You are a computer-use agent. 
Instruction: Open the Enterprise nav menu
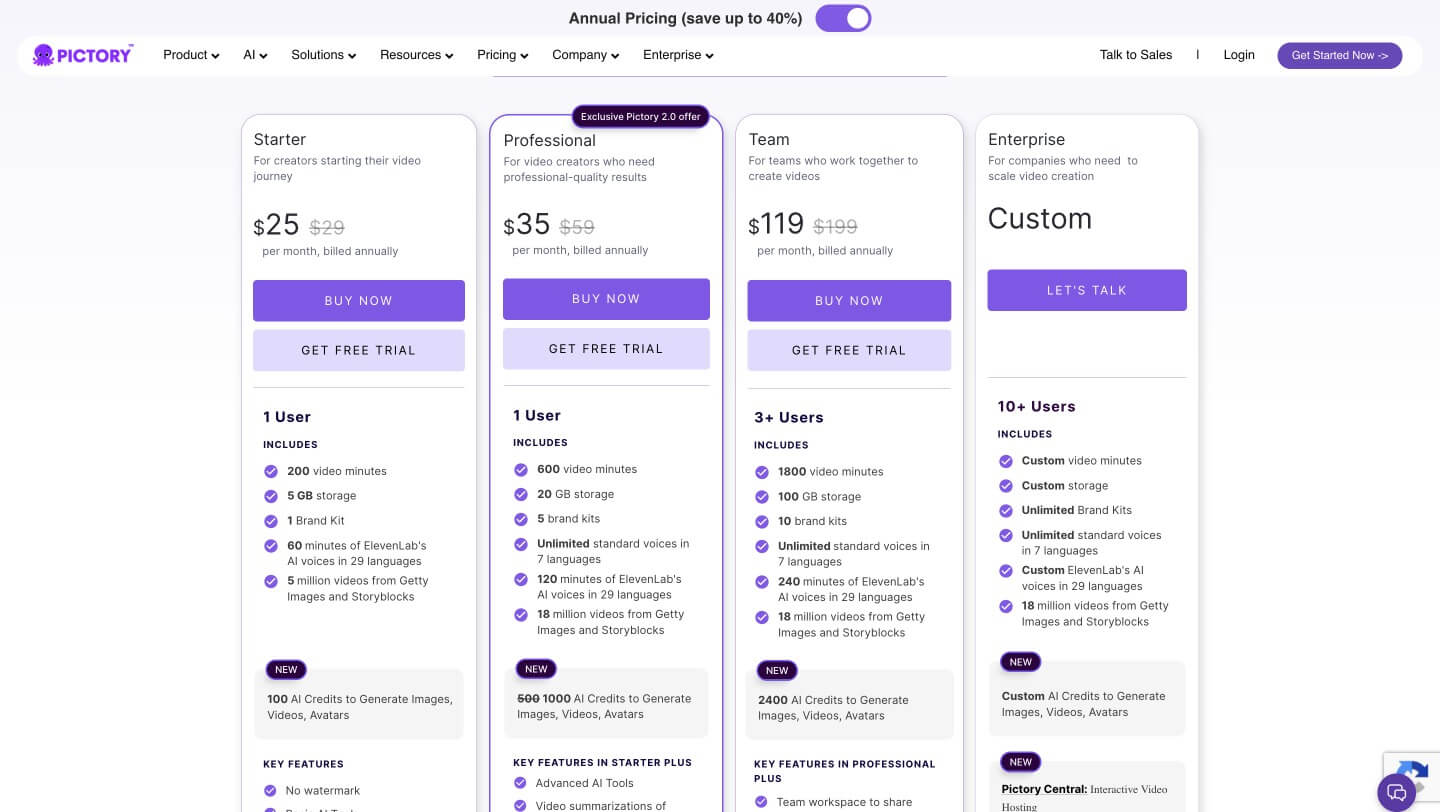pos(678,55)
